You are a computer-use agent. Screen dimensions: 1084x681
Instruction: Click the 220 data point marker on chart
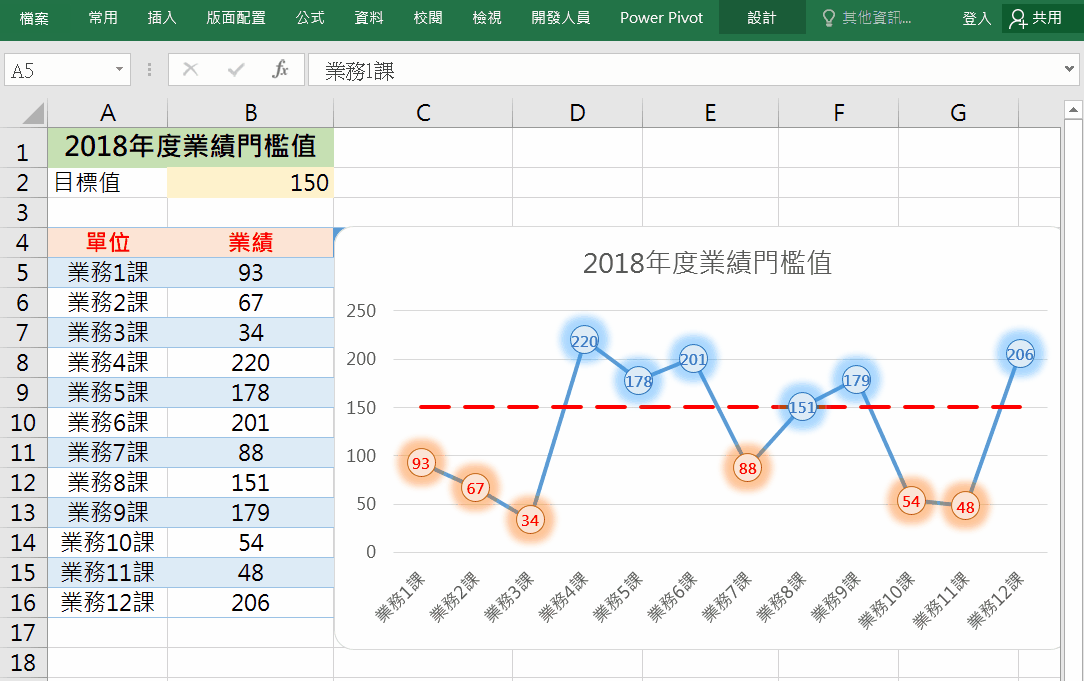pos(584,341)
